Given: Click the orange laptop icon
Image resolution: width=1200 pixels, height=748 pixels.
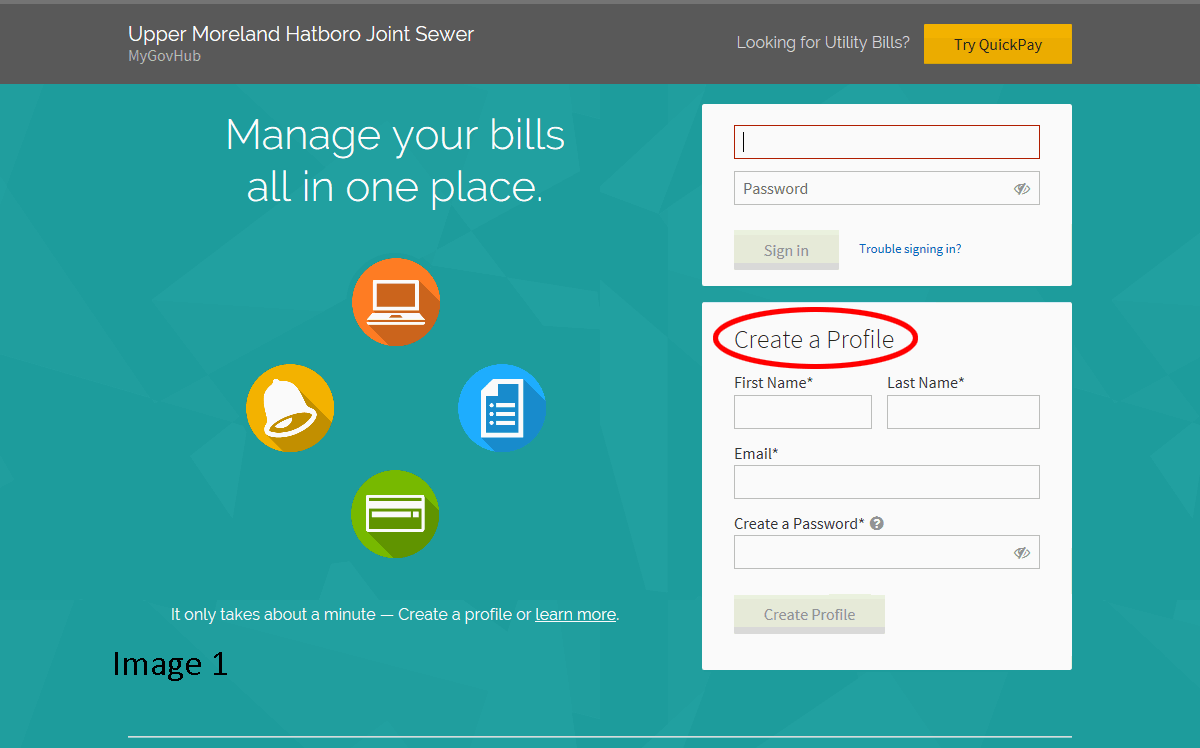Looking at the screenshot, I should point(395,301).
